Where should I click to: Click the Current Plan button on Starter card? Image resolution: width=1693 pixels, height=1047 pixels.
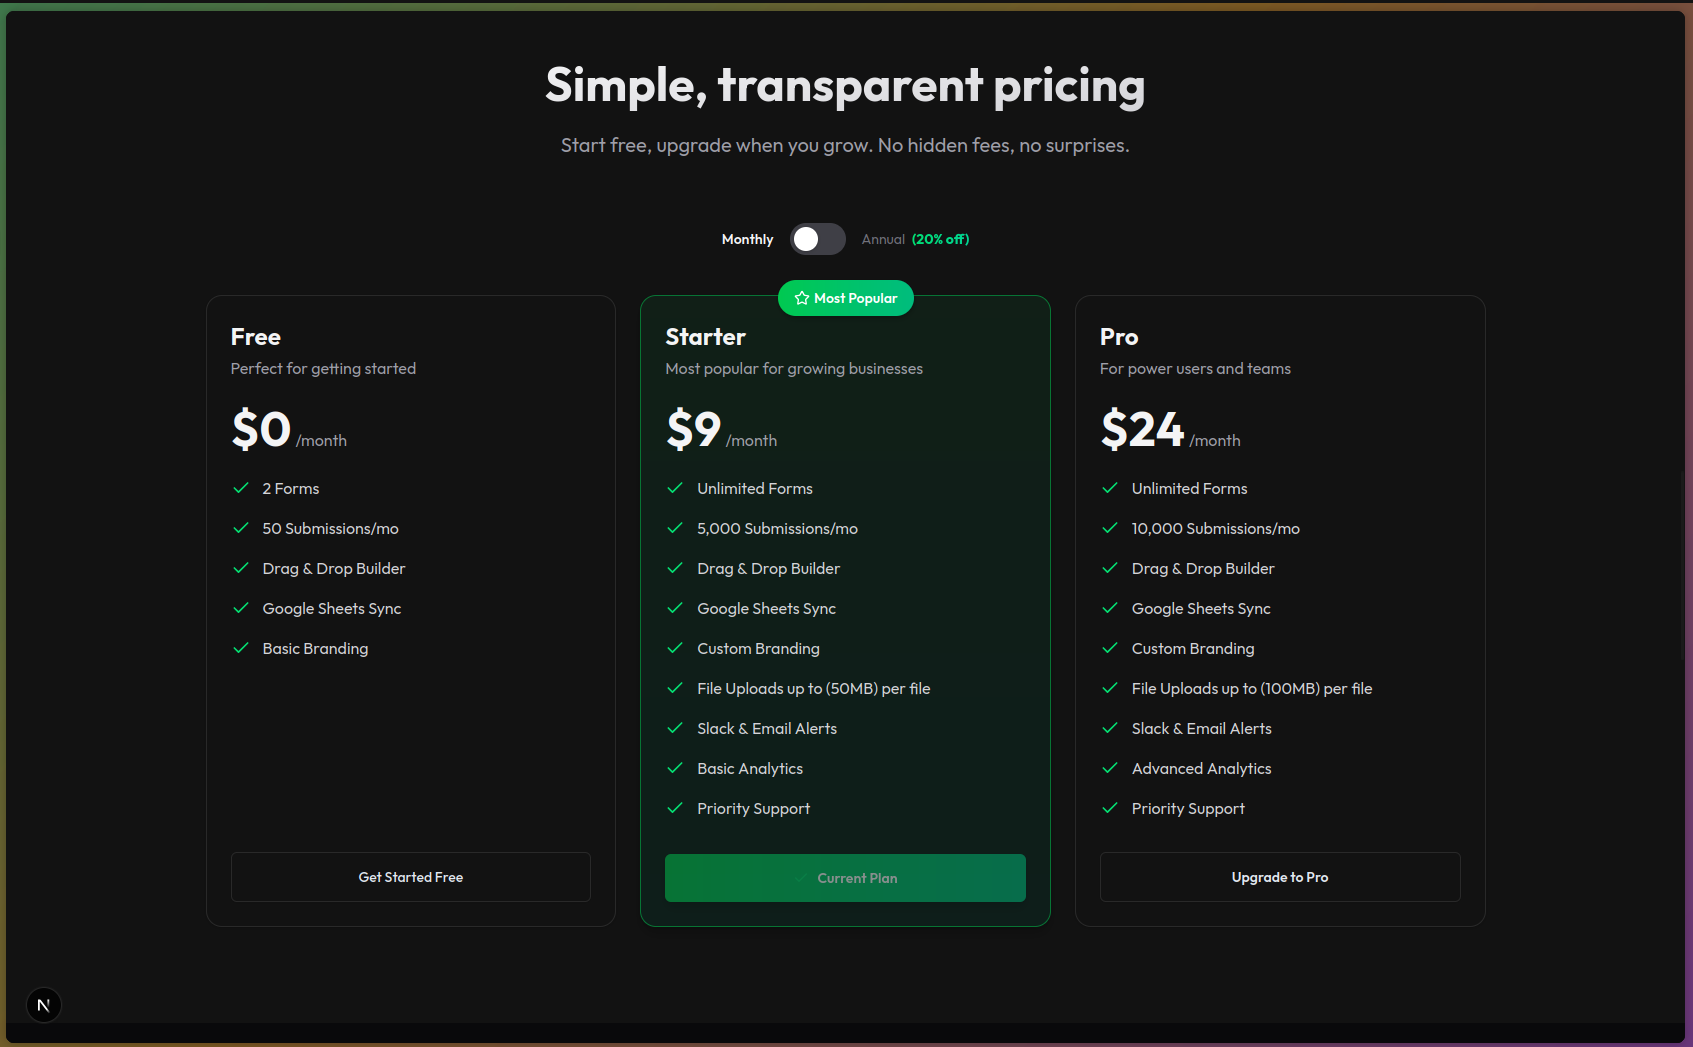tap(845, 877)
